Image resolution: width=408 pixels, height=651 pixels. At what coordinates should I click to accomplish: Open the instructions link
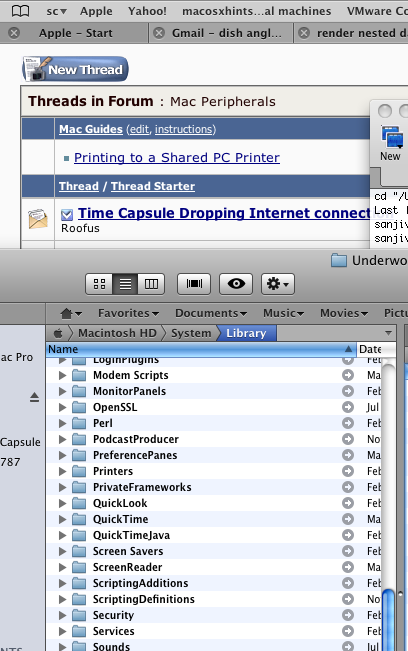[x=183, y=129]
